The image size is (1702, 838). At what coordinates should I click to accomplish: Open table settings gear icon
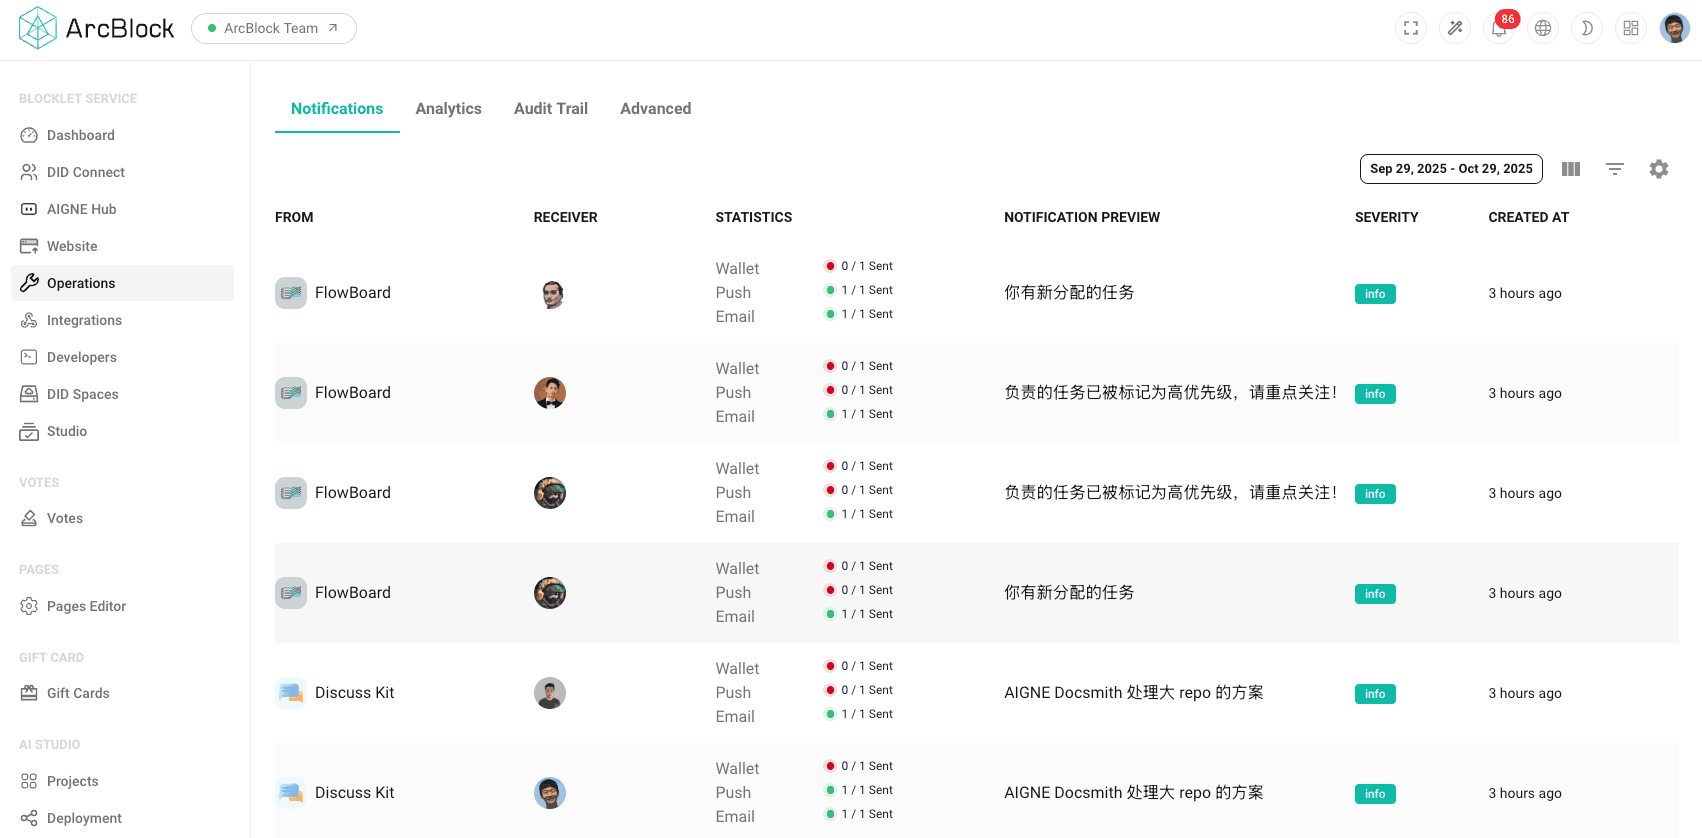(x=1659, y=169)
